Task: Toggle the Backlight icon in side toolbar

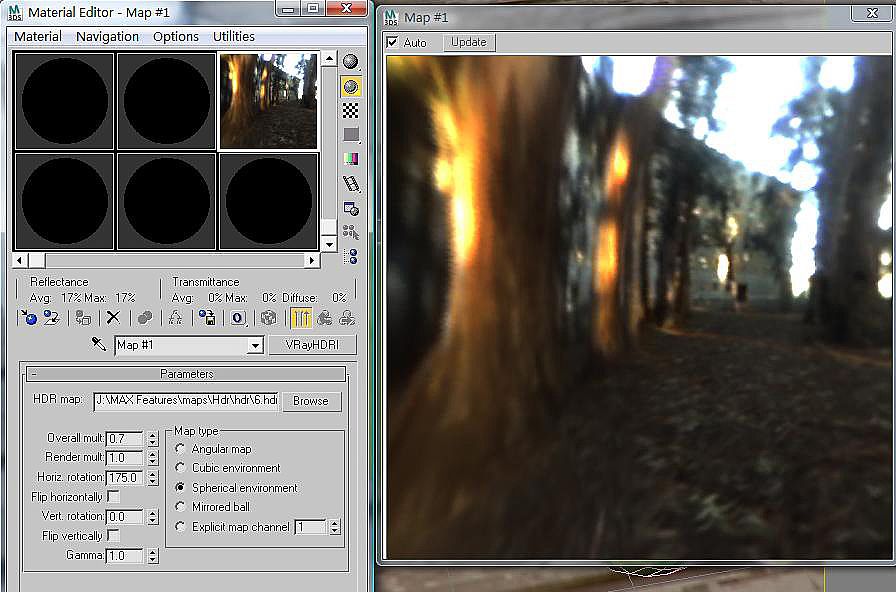Action: pyautogui.click(x=351, y=86)
